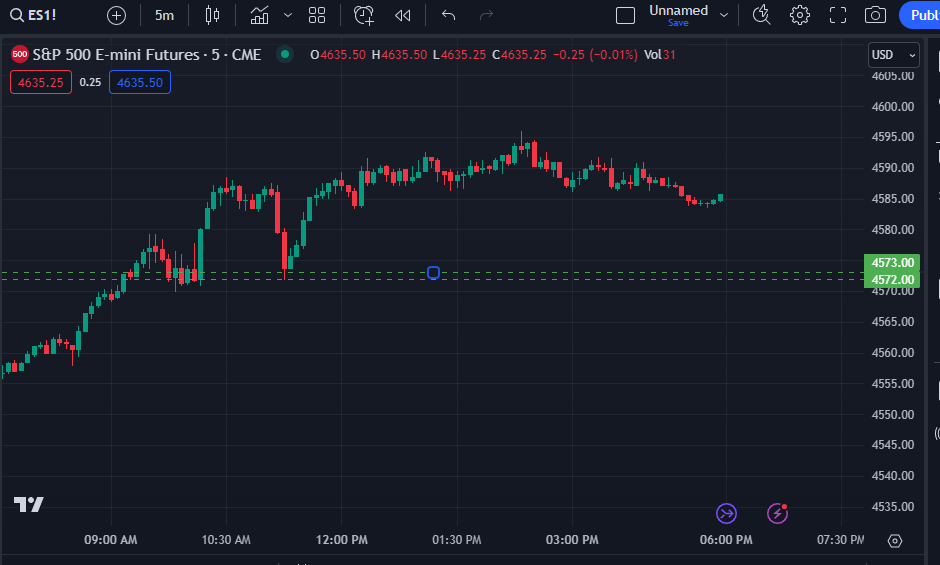Screen dimensions: 940x565
Task: Click the Vol 31 volume readout
Action: click(659, 55)
